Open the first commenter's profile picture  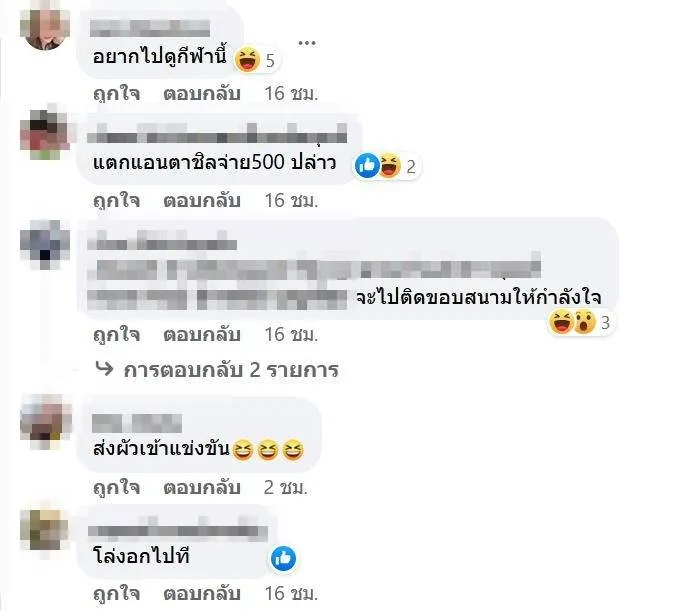(x=45, y=26)
